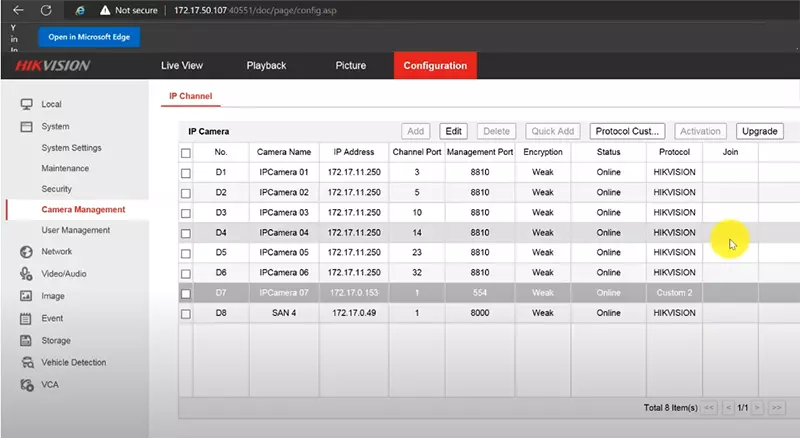Viewport: 800px width, 438px height.
Task: Click IPCamera 04 name cell
Action: pos(284,233)
